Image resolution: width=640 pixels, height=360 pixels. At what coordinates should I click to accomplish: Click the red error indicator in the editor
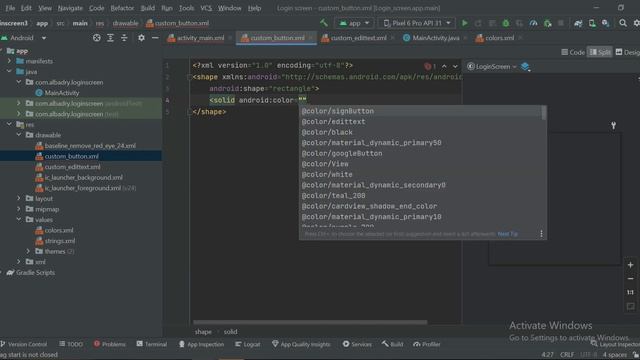430,66
